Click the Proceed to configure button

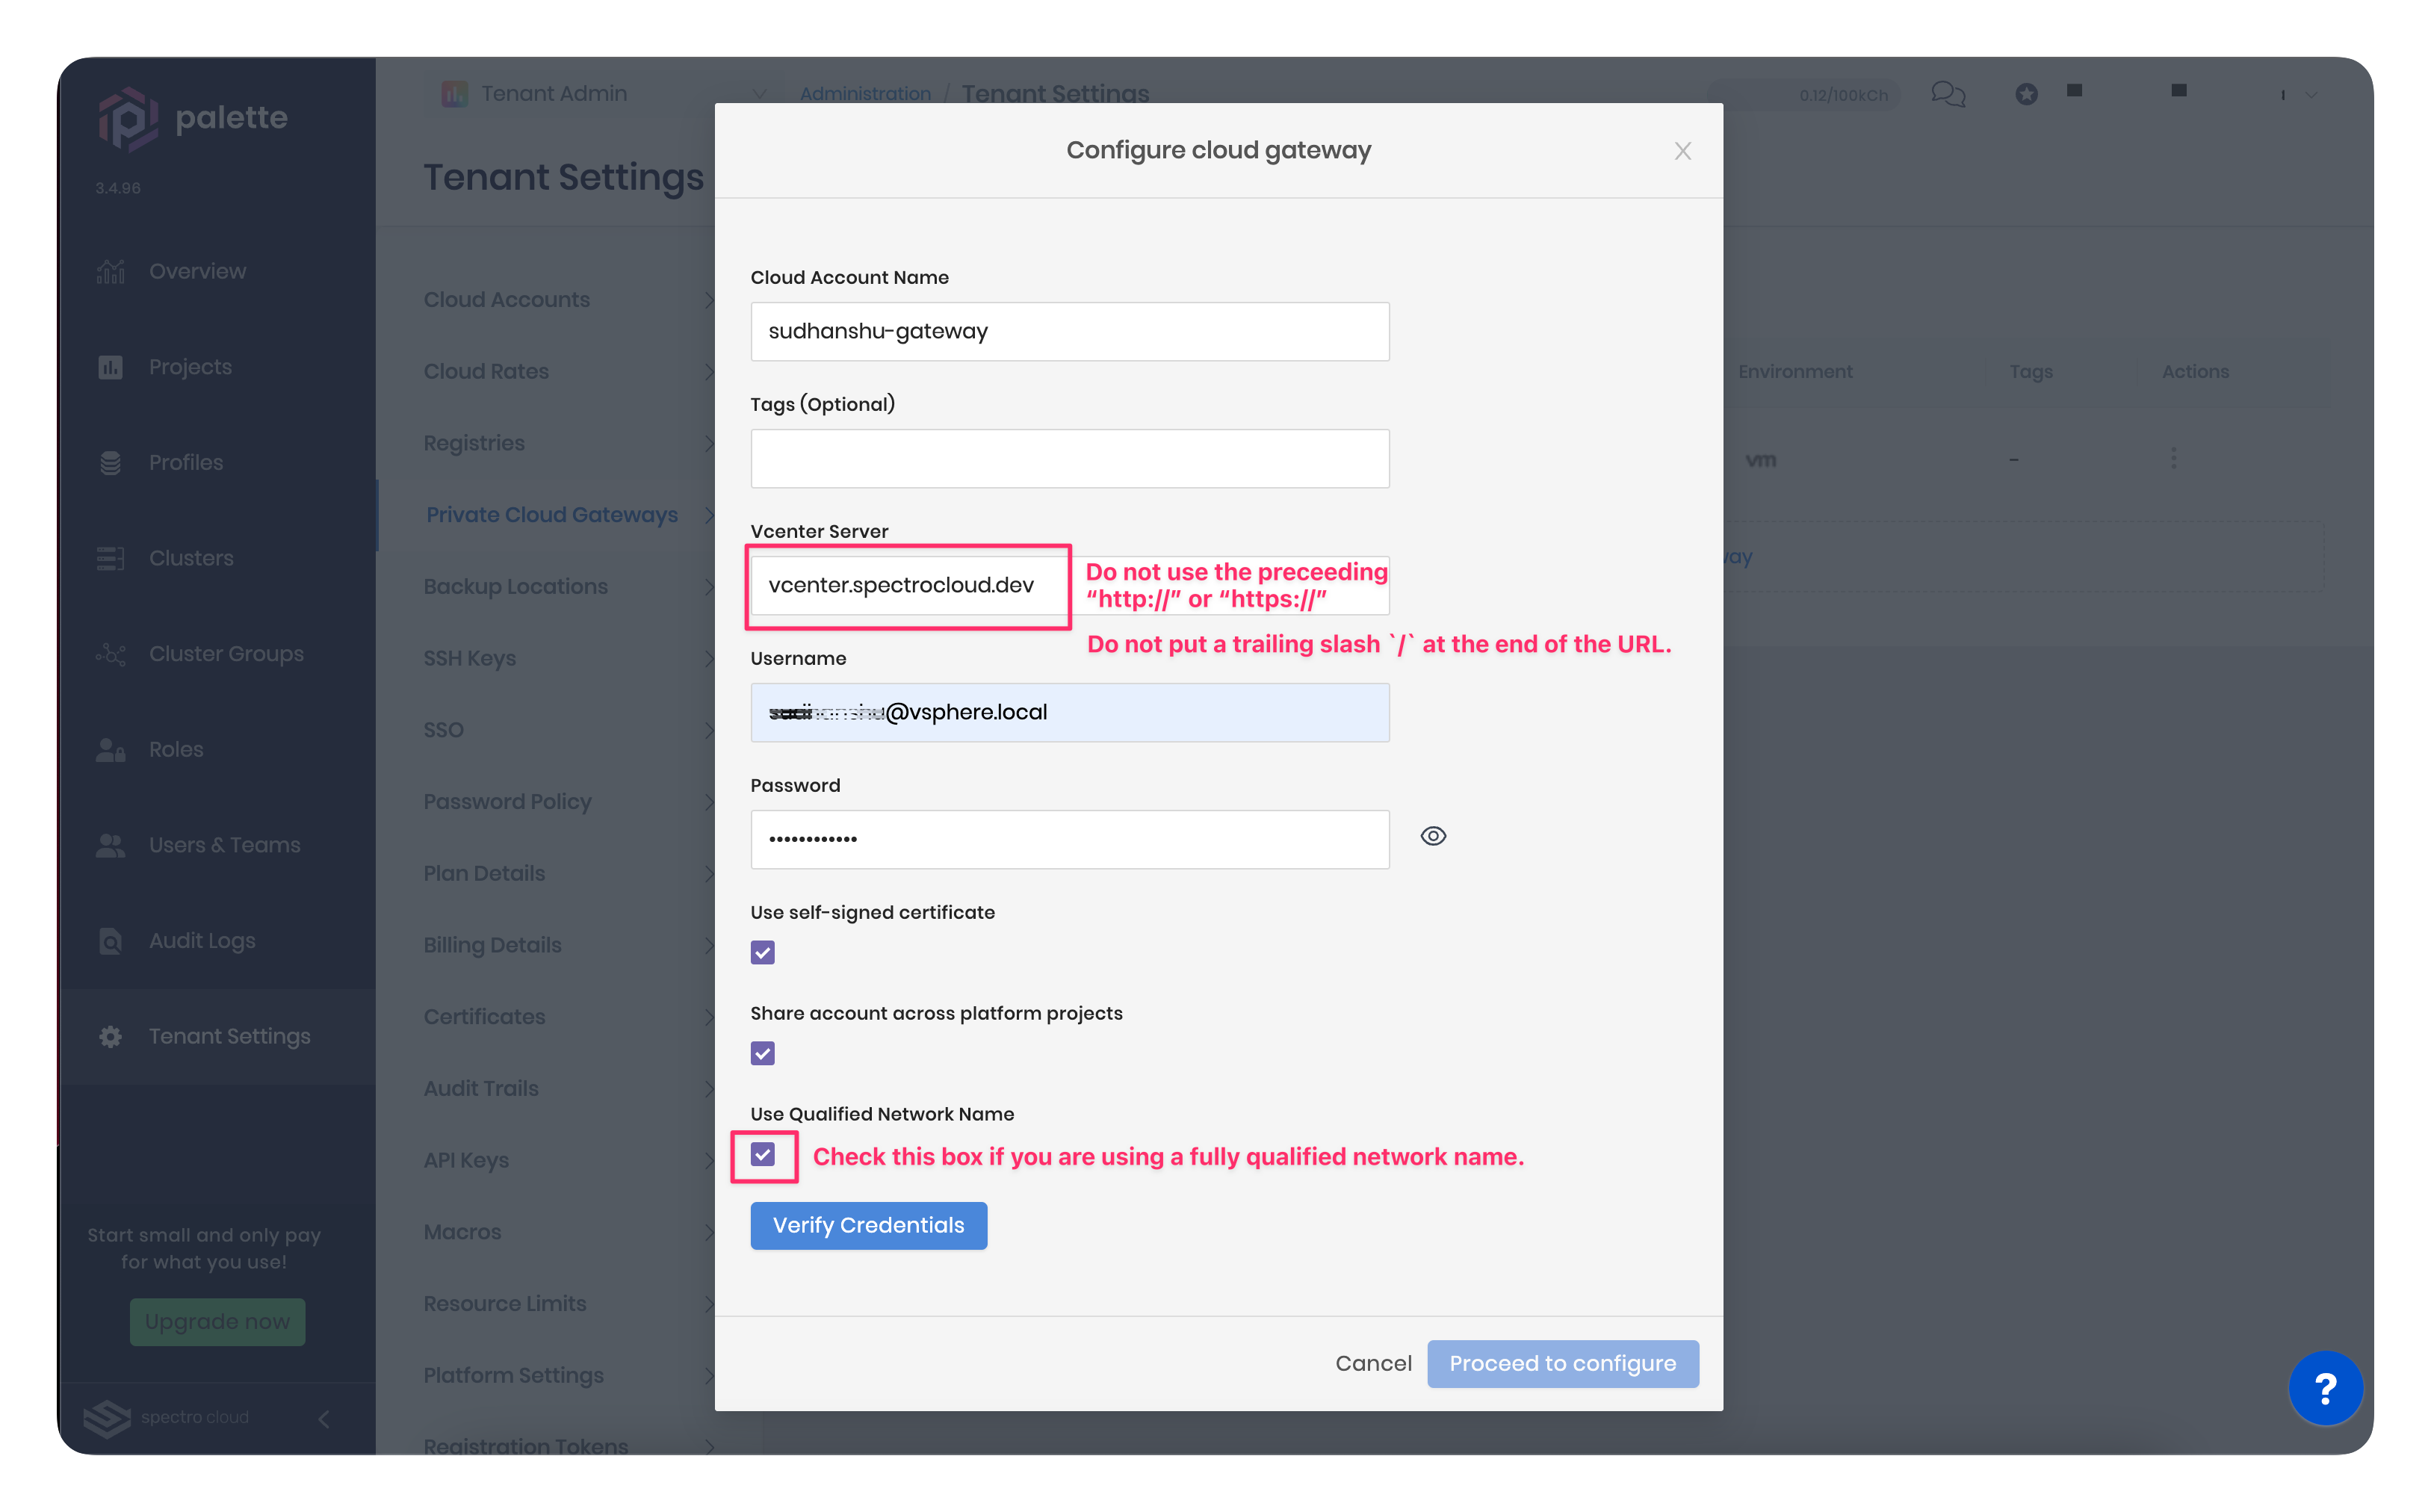pyautogui.click(x=1562, y=1363)
